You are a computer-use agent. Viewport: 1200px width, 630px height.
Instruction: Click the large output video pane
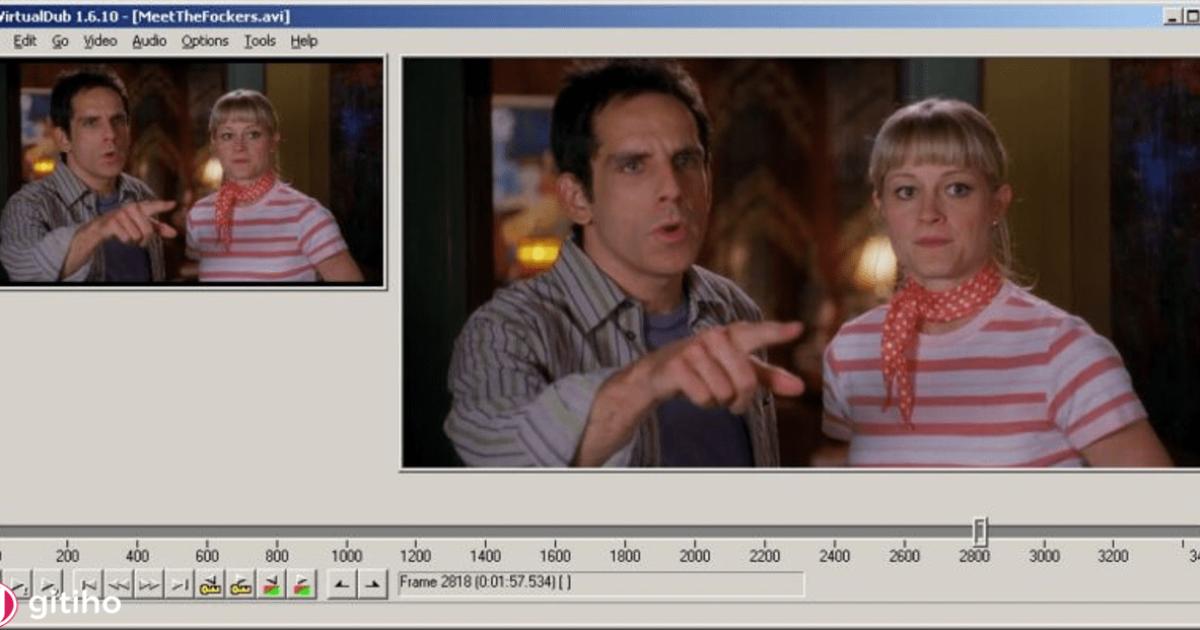coord(801,262)
